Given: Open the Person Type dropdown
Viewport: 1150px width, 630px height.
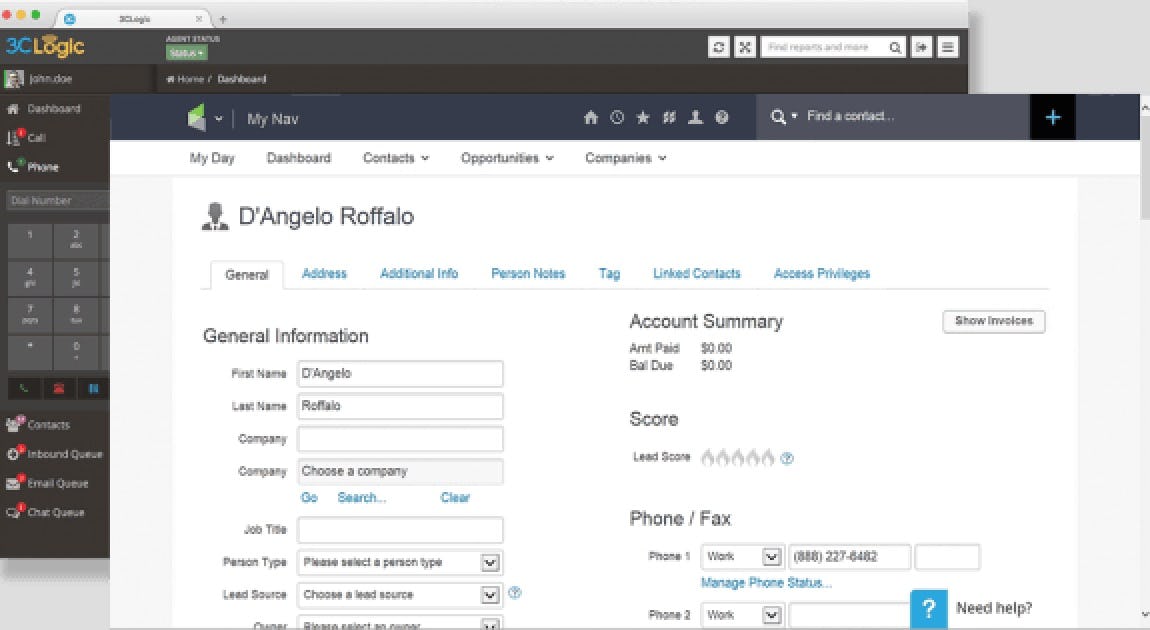Looking at the screenshot, I should (400, 563).
